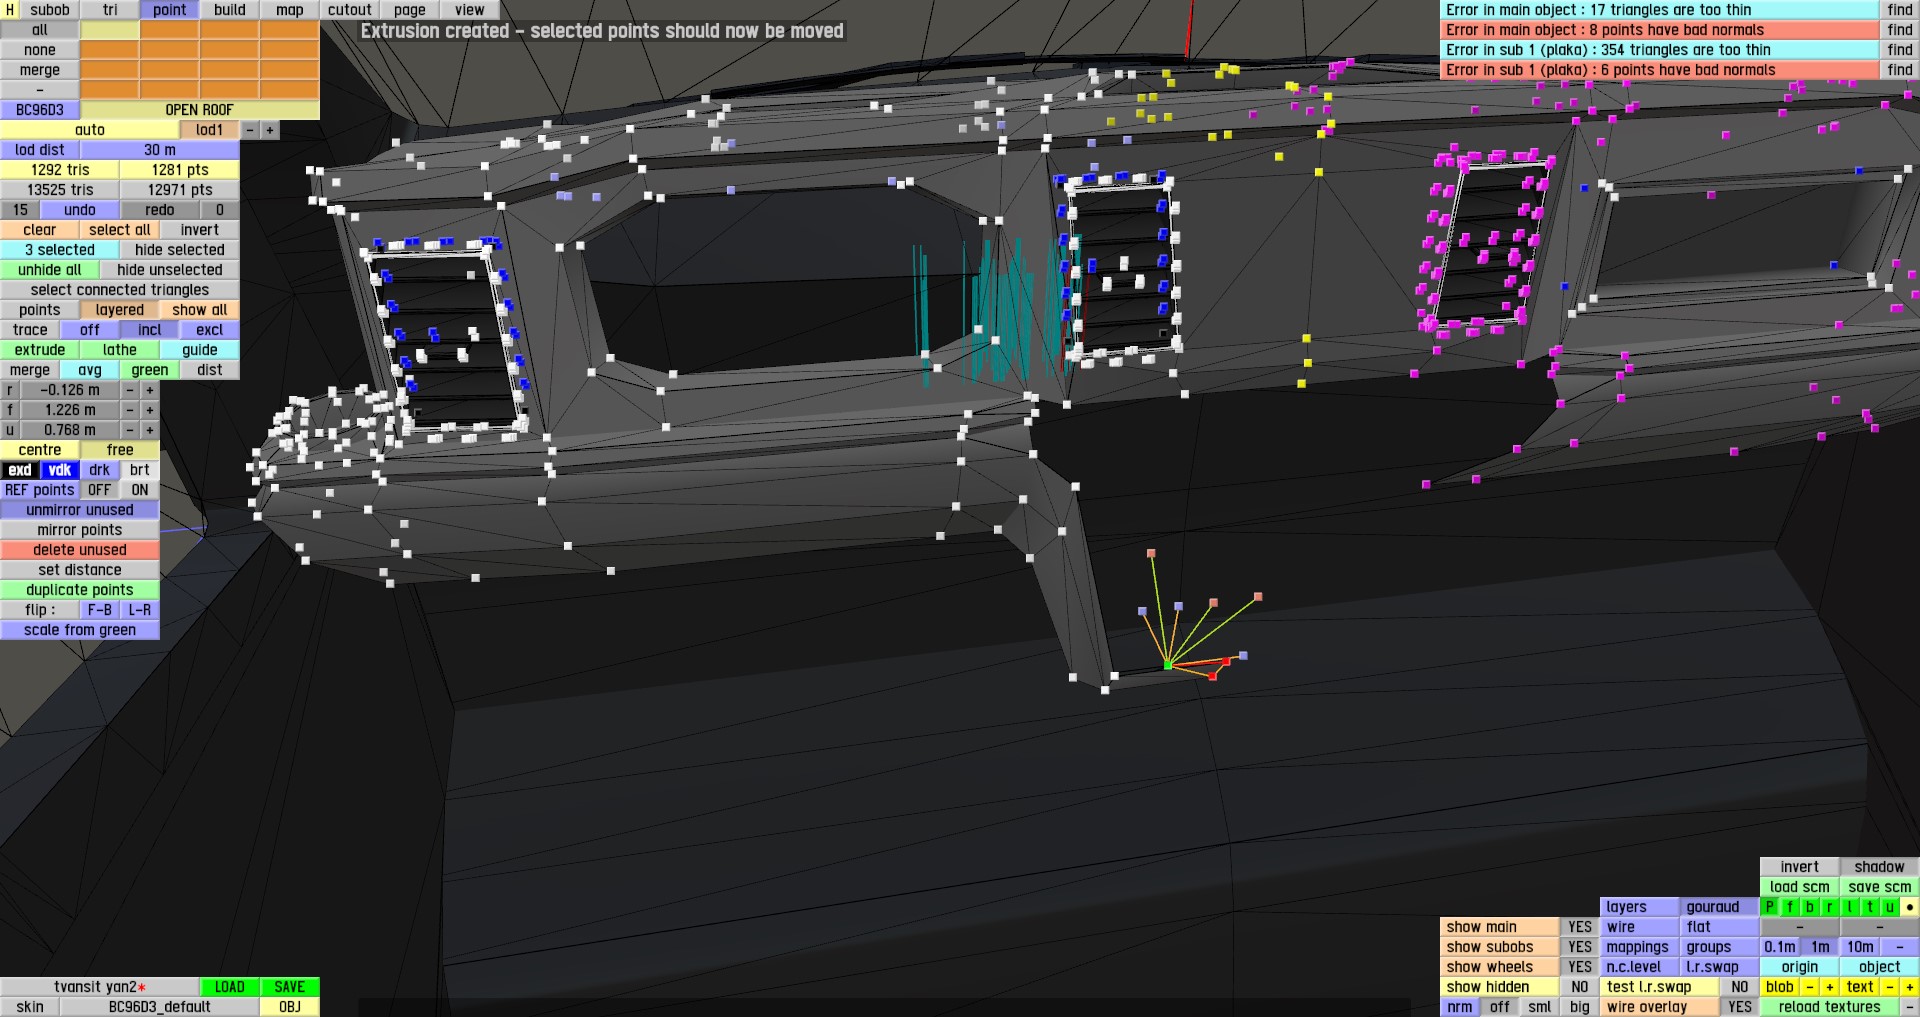Click the lod dist 30 m field
1920x1017 pixels.
coord(160,150)
